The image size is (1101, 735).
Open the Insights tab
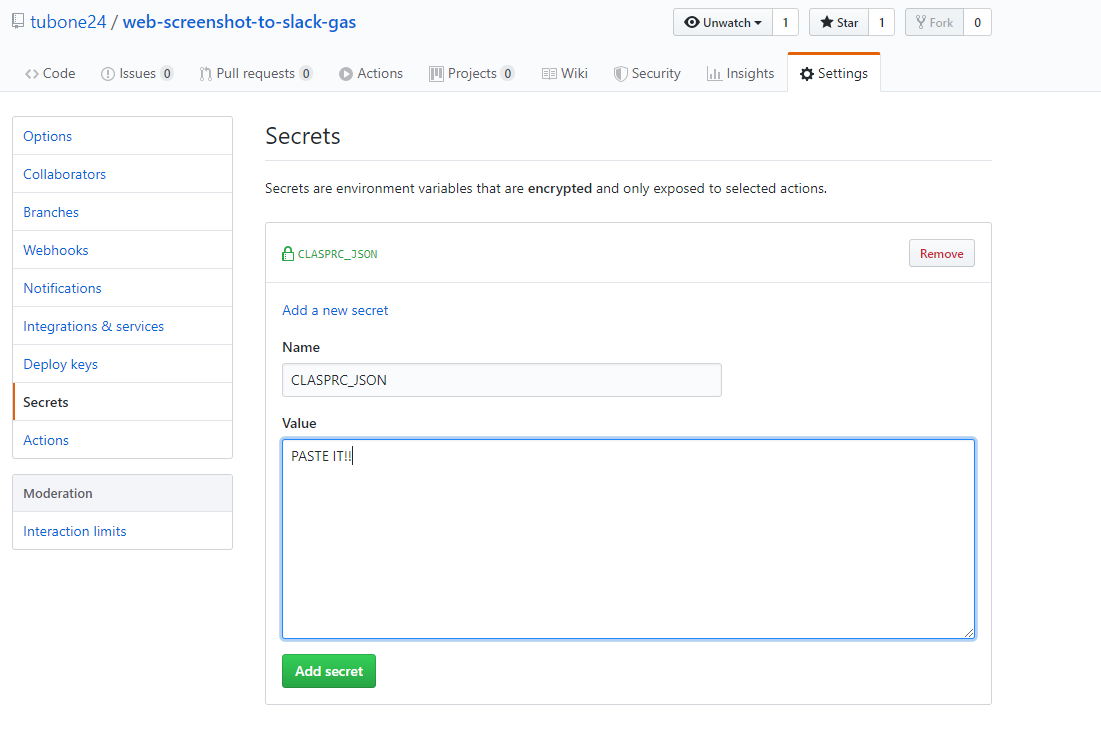pos(740,73)
